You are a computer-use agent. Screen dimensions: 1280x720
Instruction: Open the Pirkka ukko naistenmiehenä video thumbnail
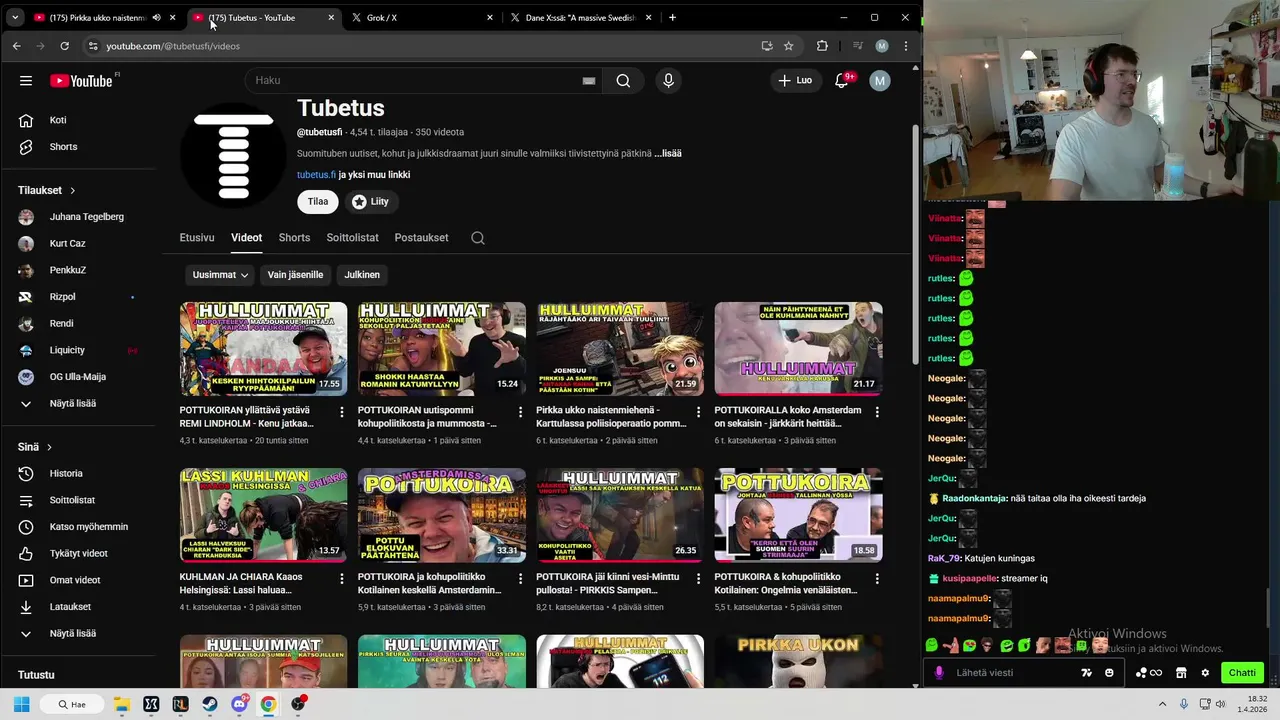coord(620,349)
